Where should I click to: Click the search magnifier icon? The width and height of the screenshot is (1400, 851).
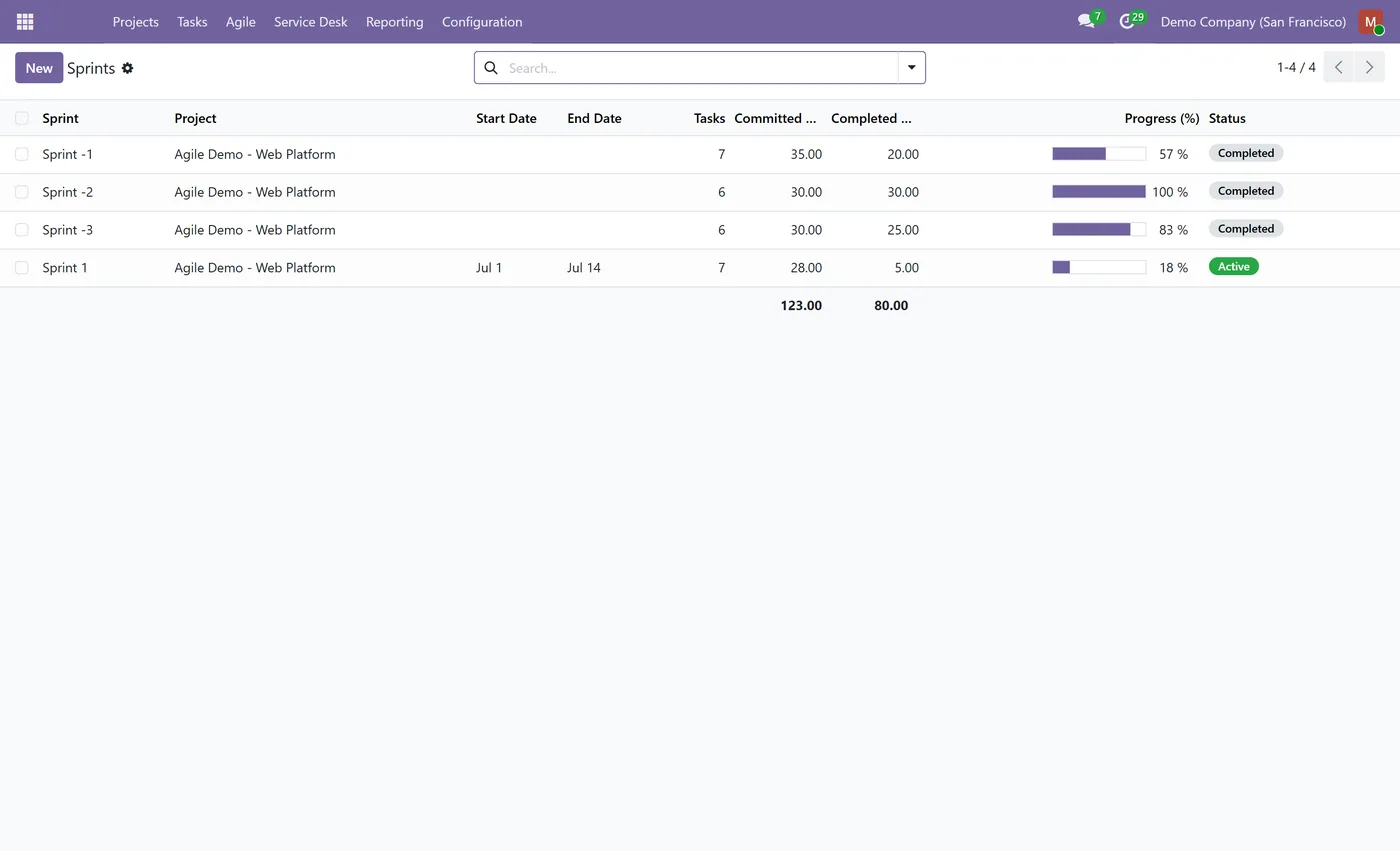[491, 68]
